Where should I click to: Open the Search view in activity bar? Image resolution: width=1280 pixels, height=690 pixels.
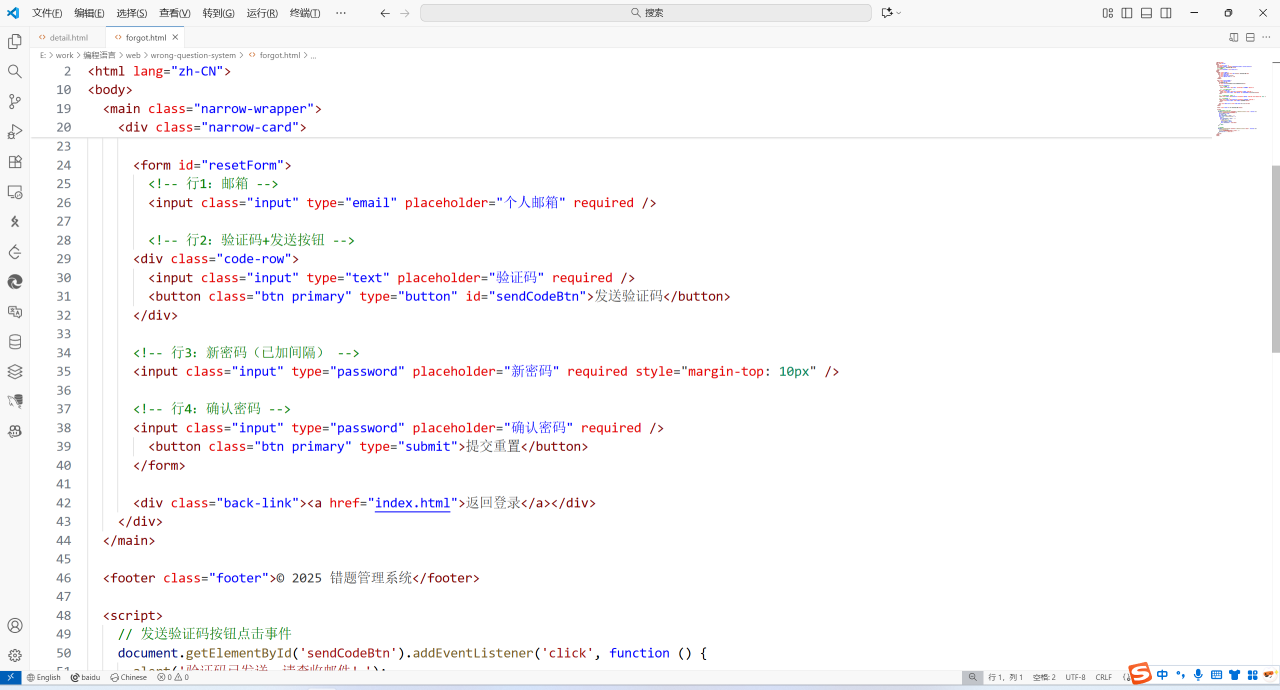[15, 72]
